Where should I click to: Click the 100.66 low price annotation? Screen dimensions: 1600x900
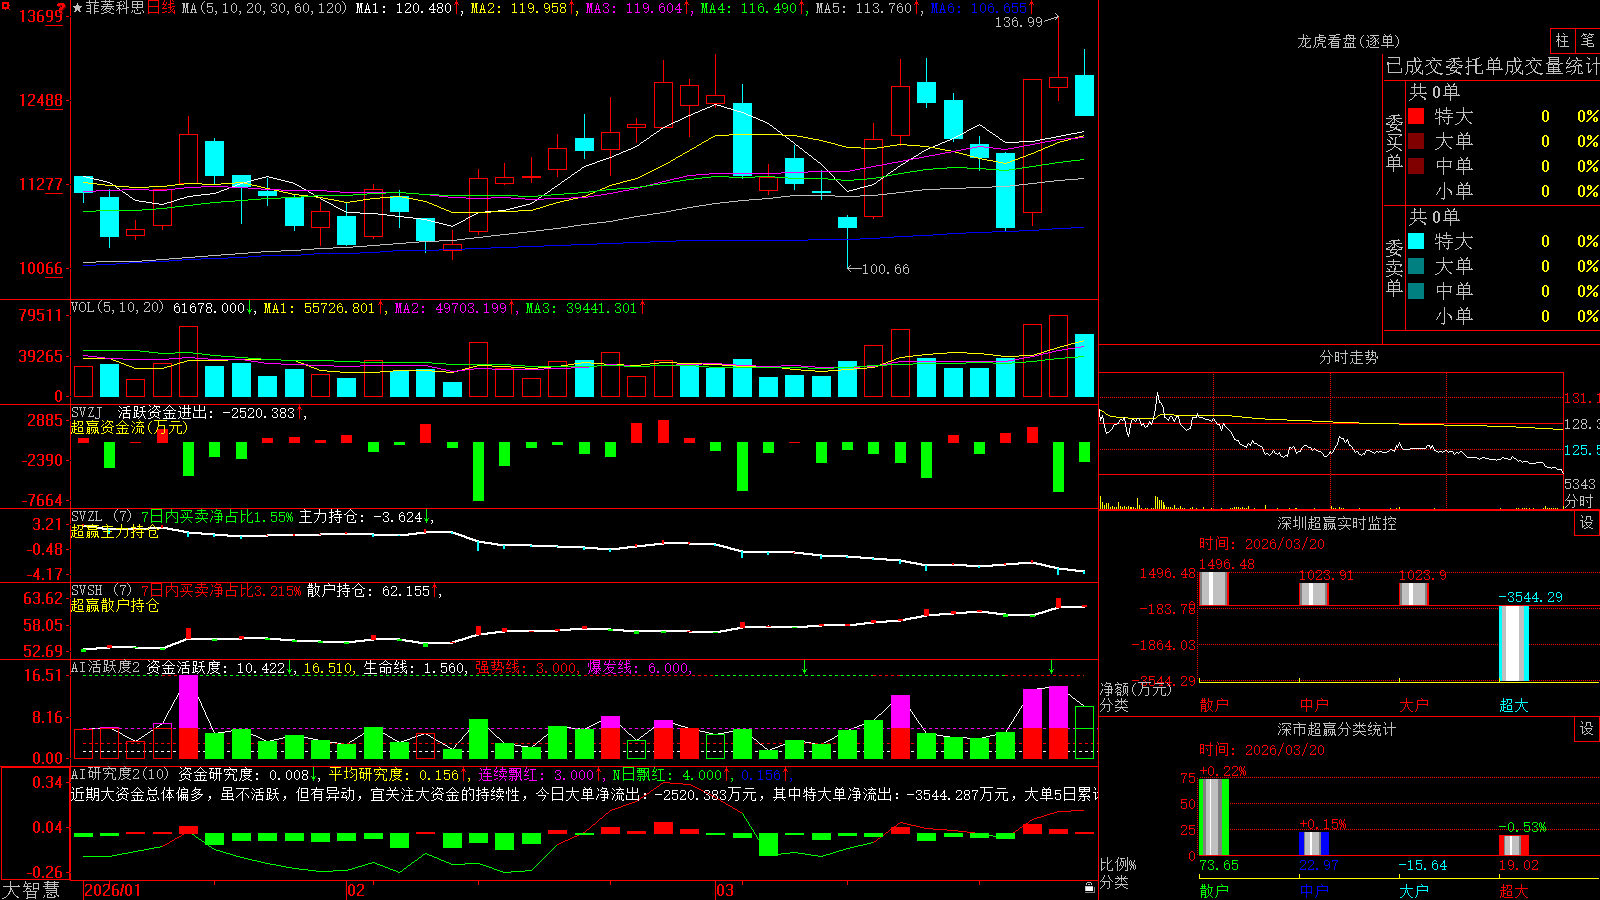coord(886,269)
